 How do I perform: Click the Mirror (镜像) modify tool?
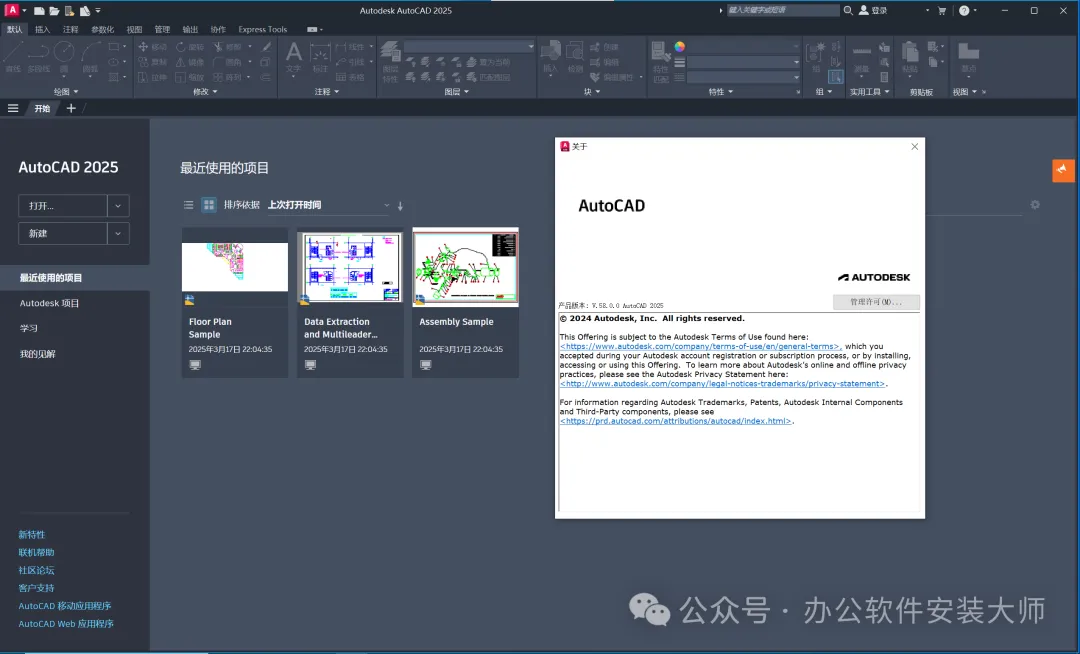pos(190,62)
